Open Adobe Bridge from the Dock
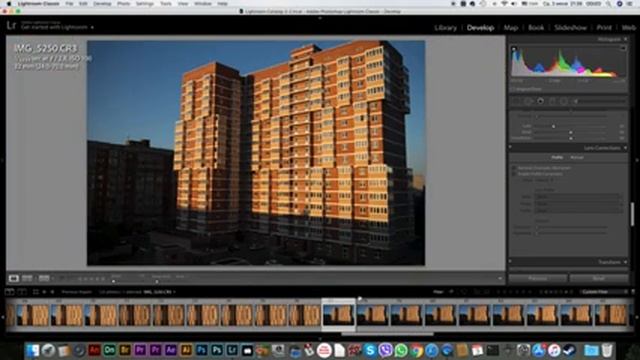This screenshot has height=360, width=640. [x=125, y=350]
